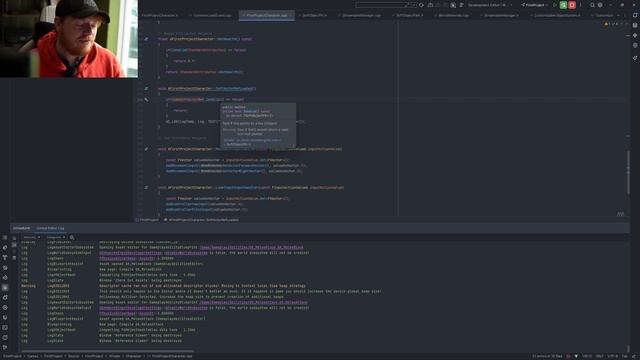Click the yellow warning inspection icon in the editor
Viewport: 640px width, 360px height.
[x=606, y=24]
